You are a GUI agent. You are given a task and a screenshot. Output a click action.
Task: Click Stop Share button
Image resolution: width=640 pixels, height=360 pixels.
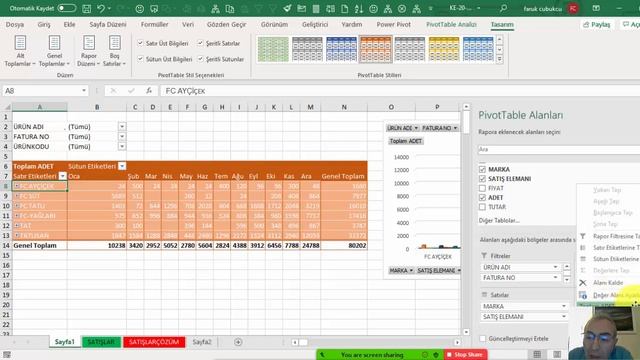[465, 355]
